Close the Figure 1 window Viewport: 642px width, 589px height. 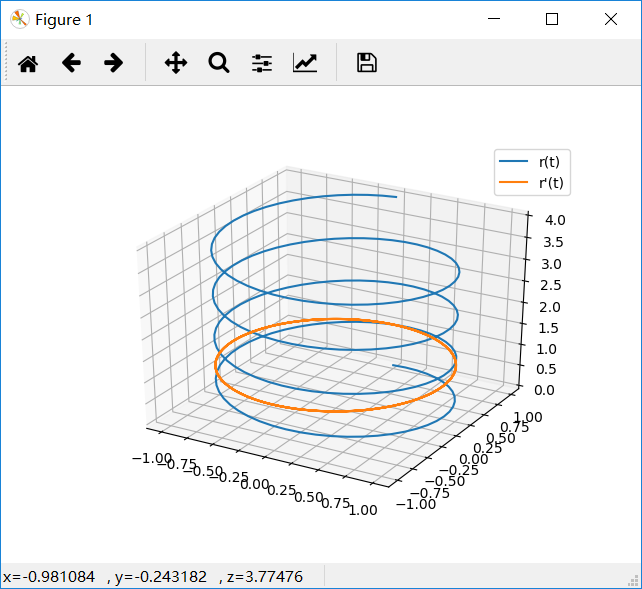[x=611, y=19]
